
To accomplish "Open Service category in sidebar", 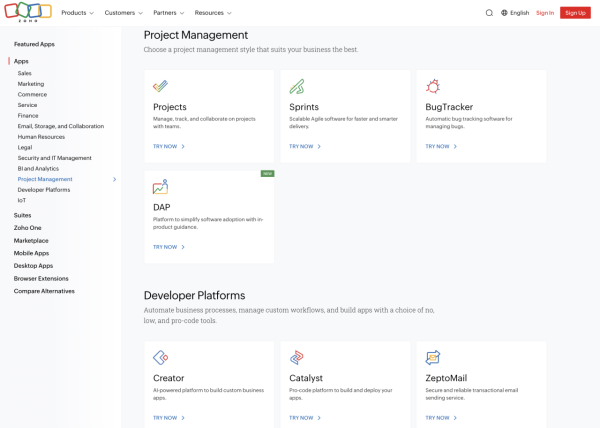I will pyautogui.click(x=27, y=105).
